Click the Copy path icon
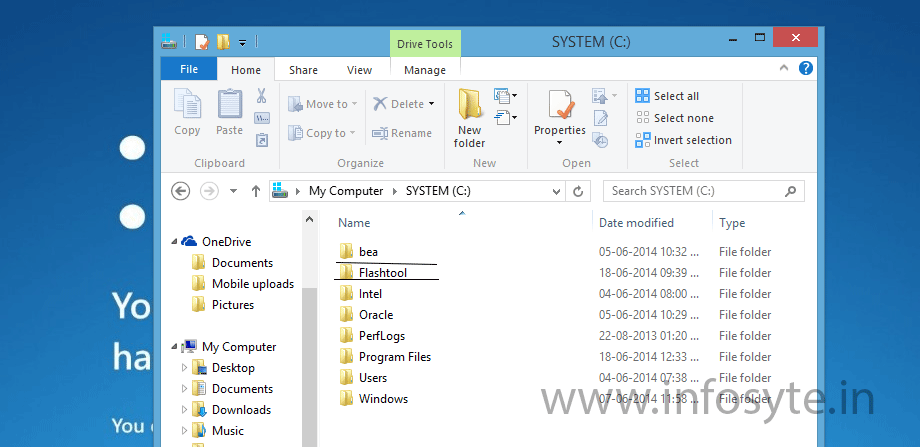The width and height of the screenshot is (920, 447). pyautogui.click(x=262, y=118)
